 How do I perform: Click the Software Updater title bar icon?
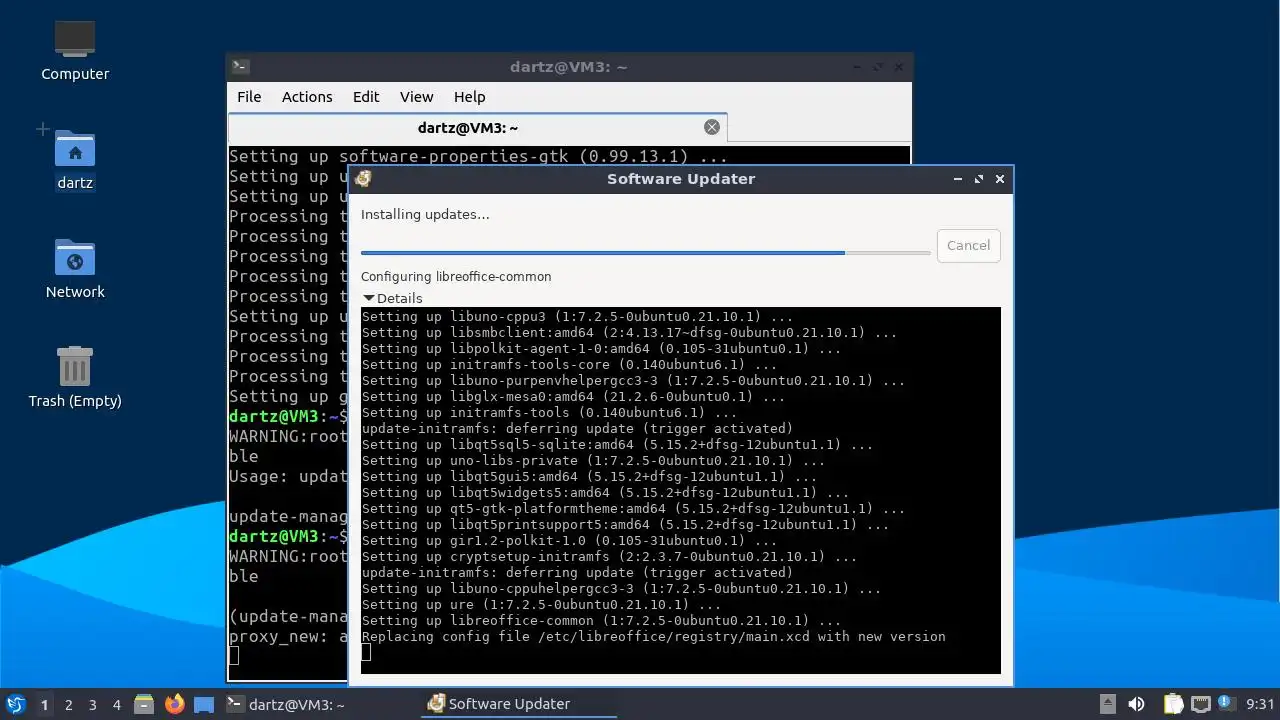point(364,179)
